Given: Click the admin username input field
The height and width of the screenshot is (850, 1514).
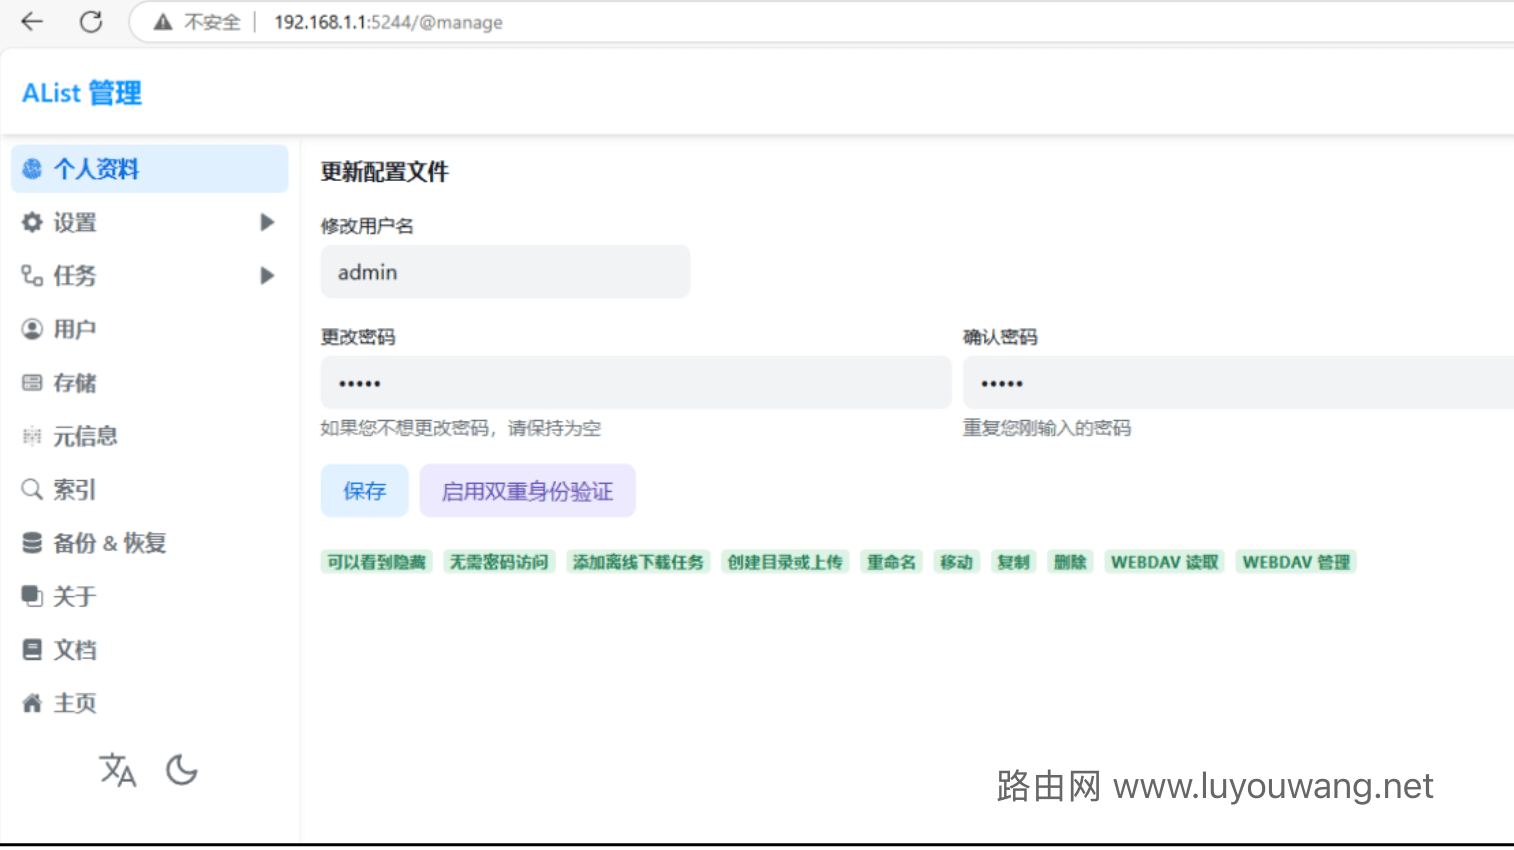Looking at the screenshot, I should (504, 271).
